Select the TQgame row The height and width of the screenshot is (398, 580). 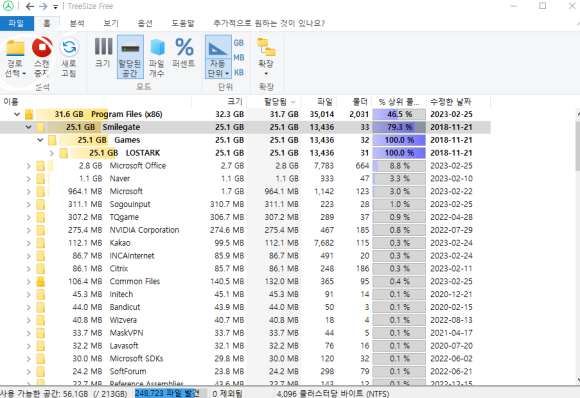(x=245, y=217)
